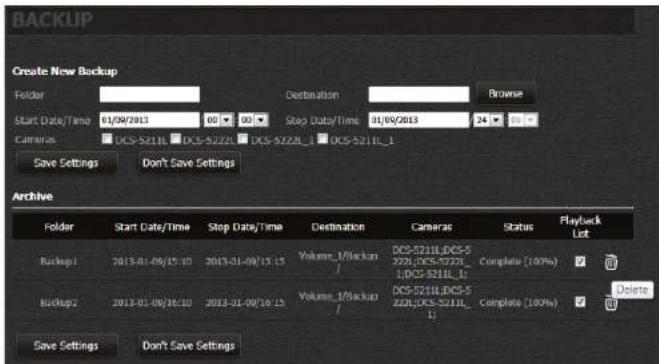Click the Playback List column header
Image resolution: width=659 pixels, height=364 pixels.
(x=580, y=227)
